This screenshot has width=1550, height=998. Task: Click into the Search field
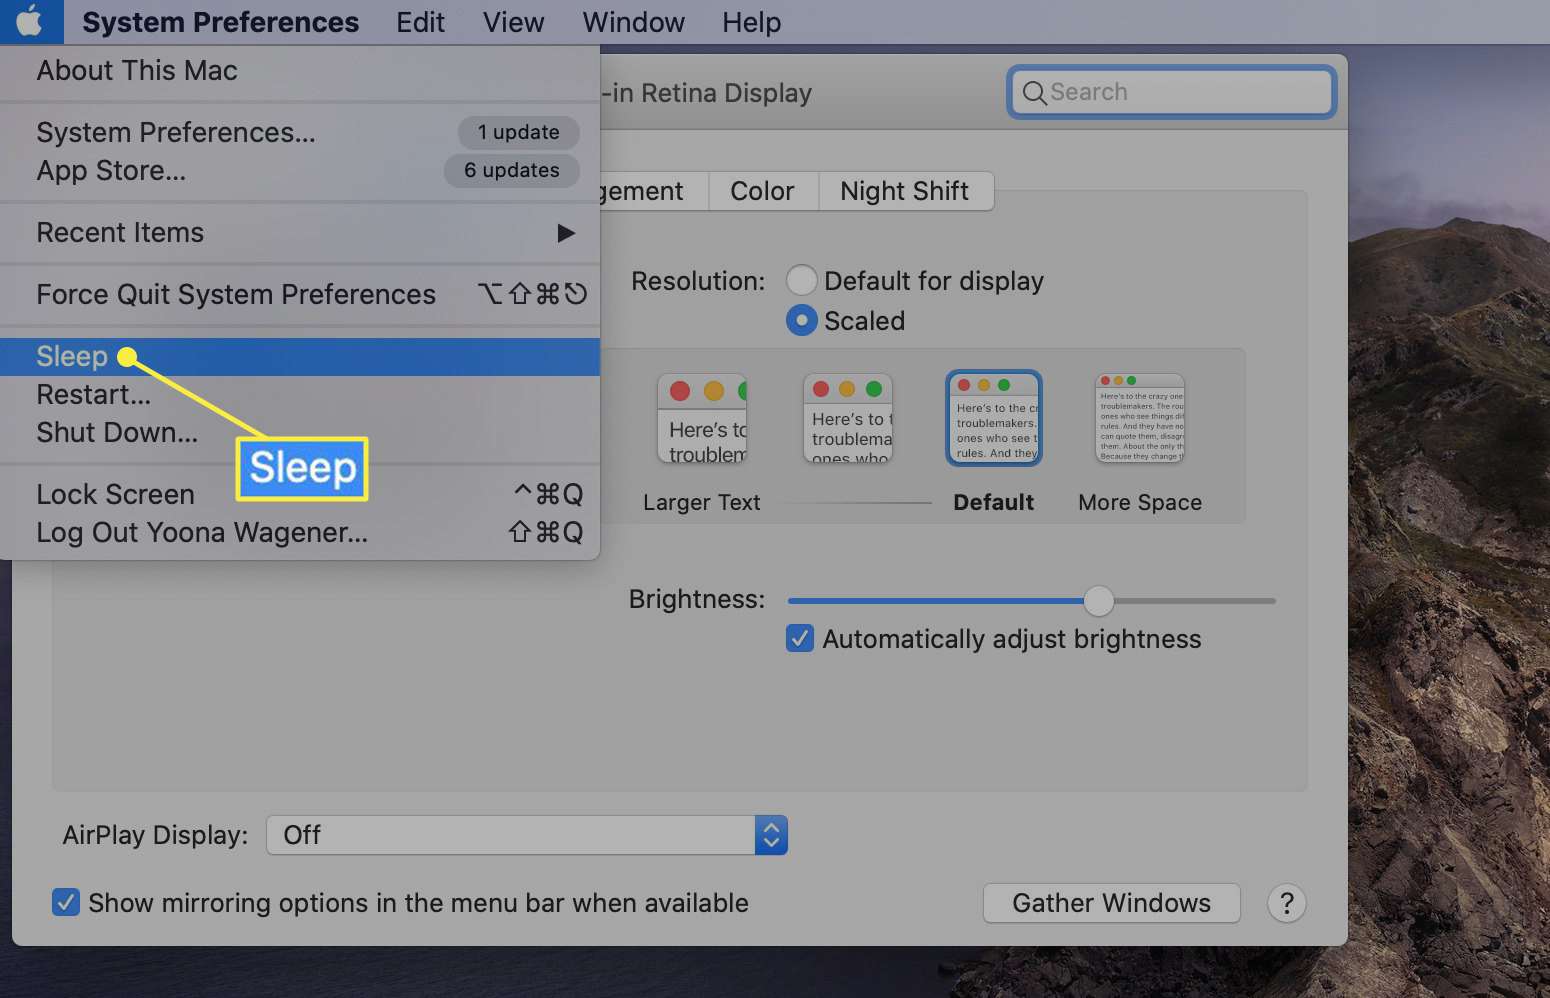click(1172, 93)
